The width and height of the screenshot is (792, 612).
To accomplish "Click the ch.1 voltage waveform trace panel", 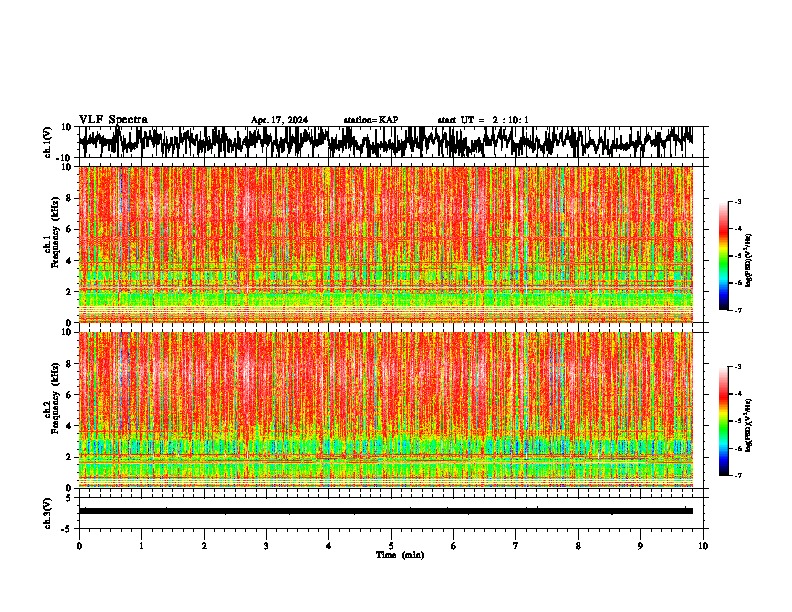I will point(390,142).
